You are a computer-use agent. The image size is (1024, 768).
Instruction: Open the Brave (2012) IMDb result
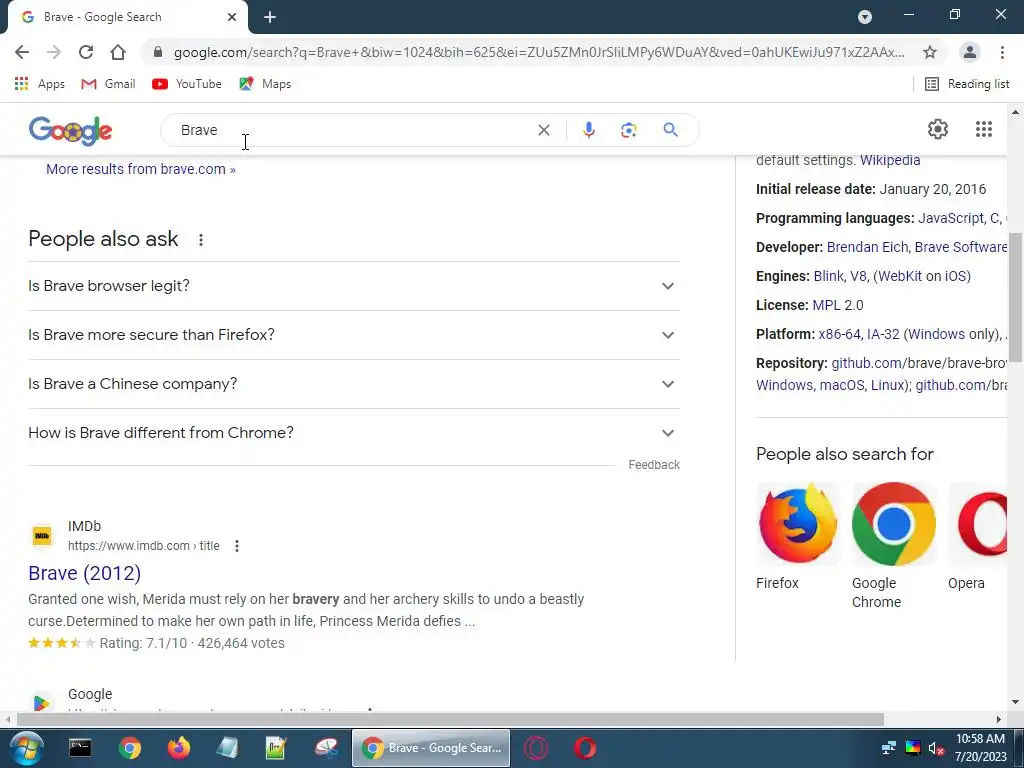click(84, 573)
